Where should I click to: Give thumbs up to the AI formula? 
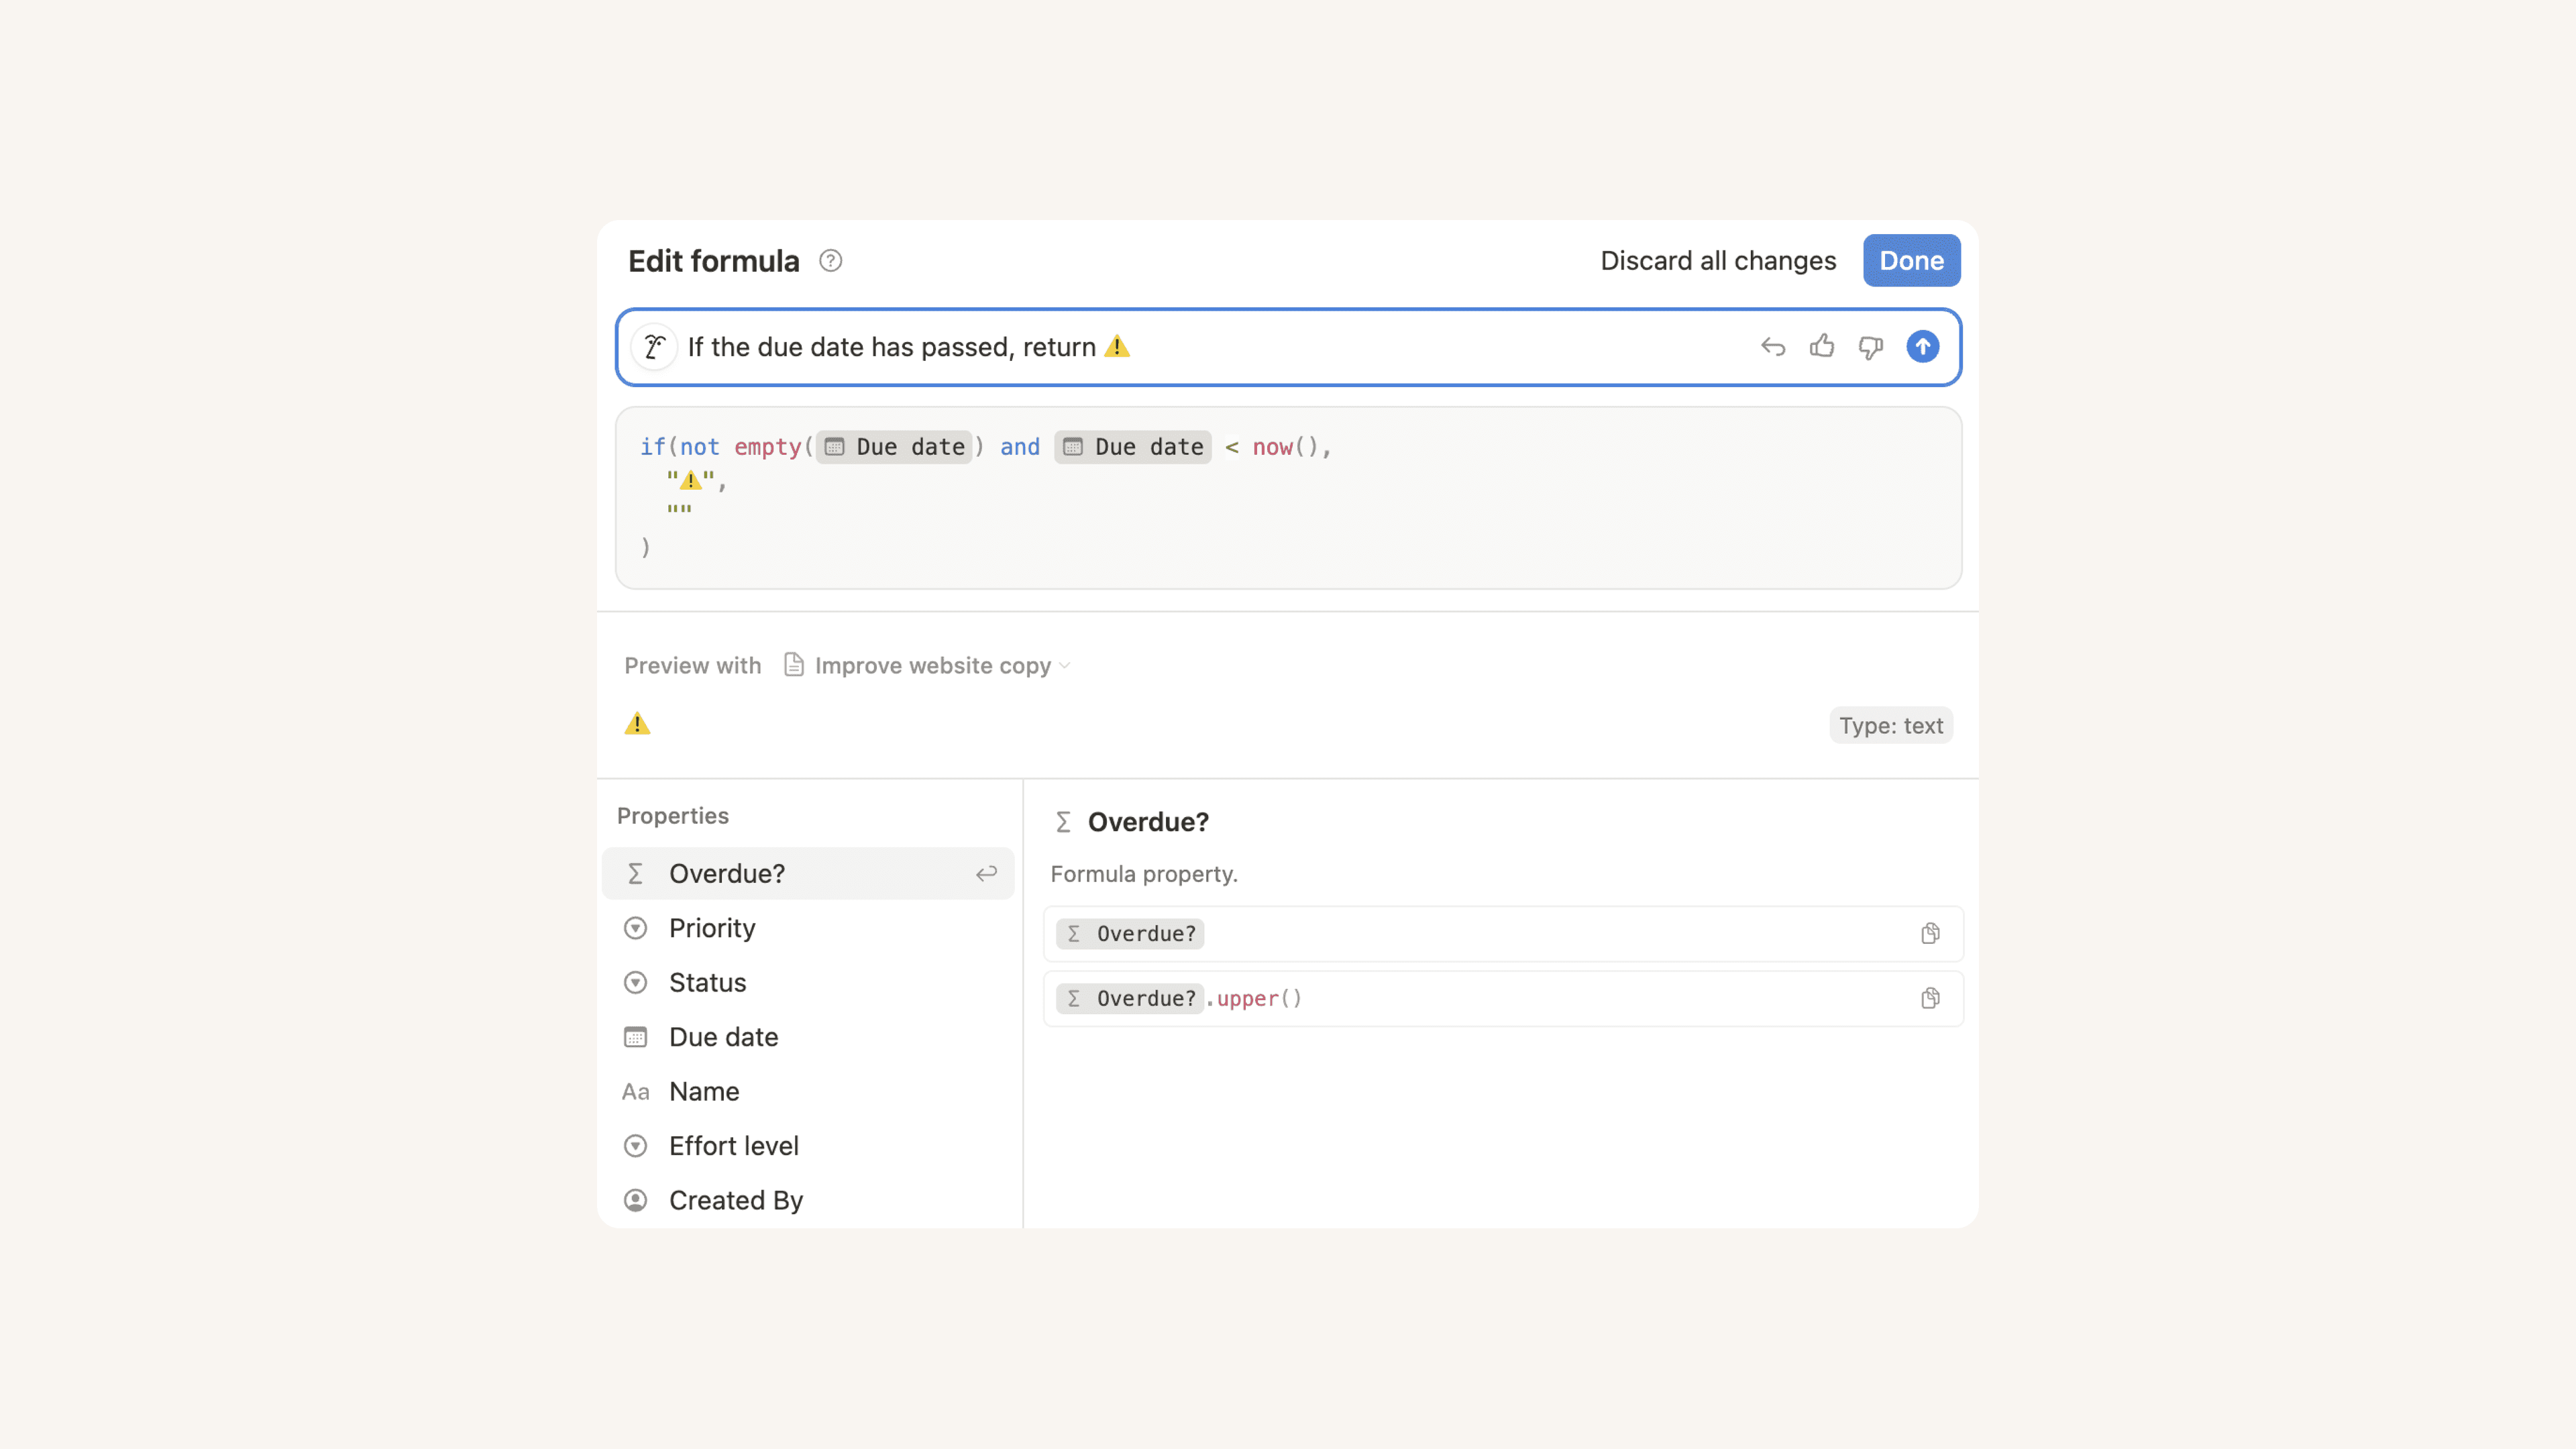pyautogui.click(x=1822, y=347)
